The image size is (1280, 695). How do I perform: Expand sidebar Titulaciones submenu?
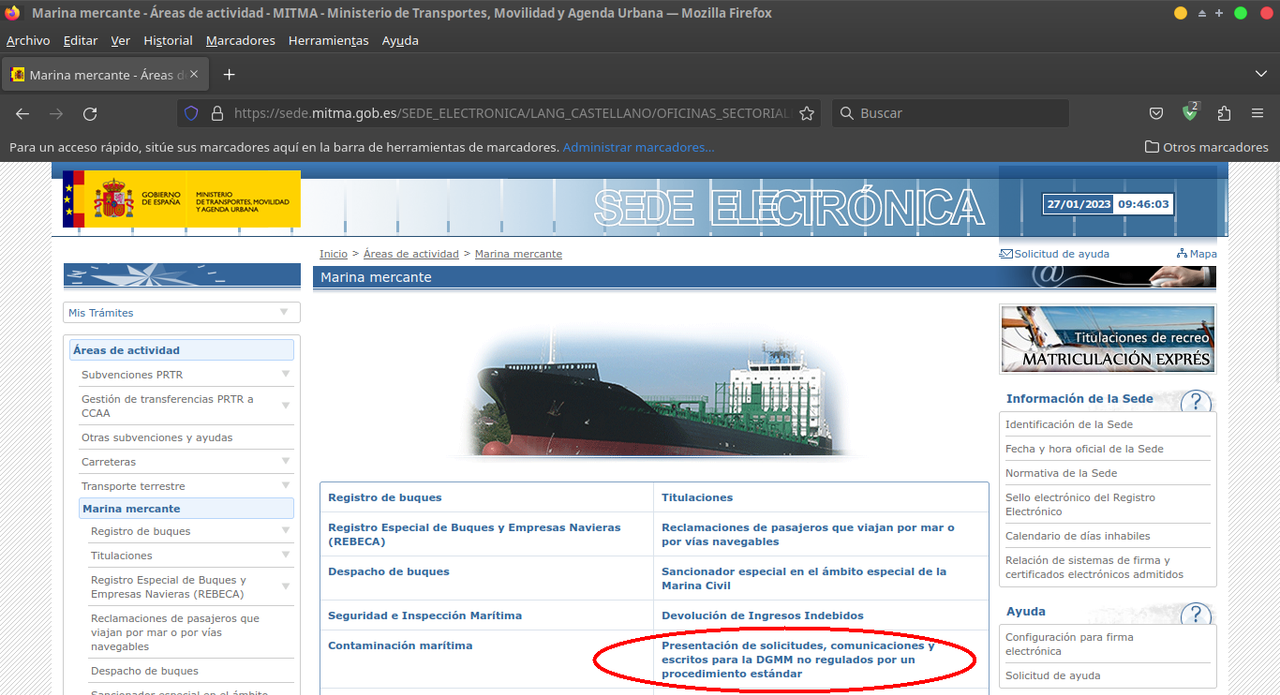click(286, 554)
